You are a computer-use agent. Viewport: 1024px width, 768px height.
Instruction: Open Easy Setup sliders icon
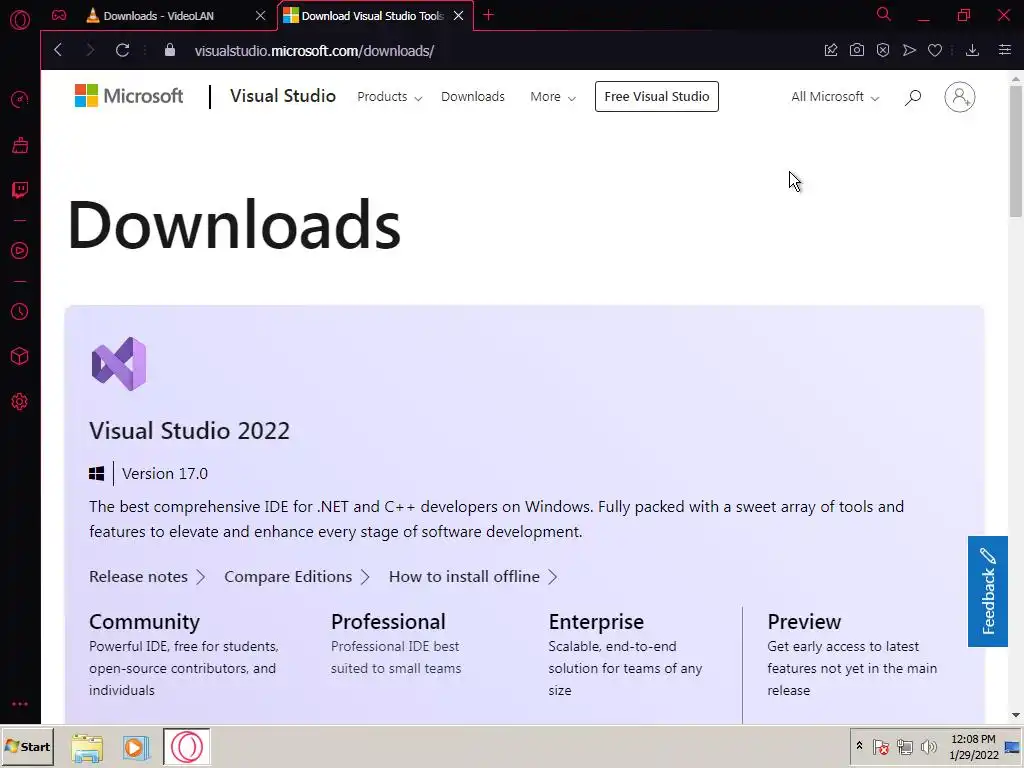click(x=1005, y=50)
